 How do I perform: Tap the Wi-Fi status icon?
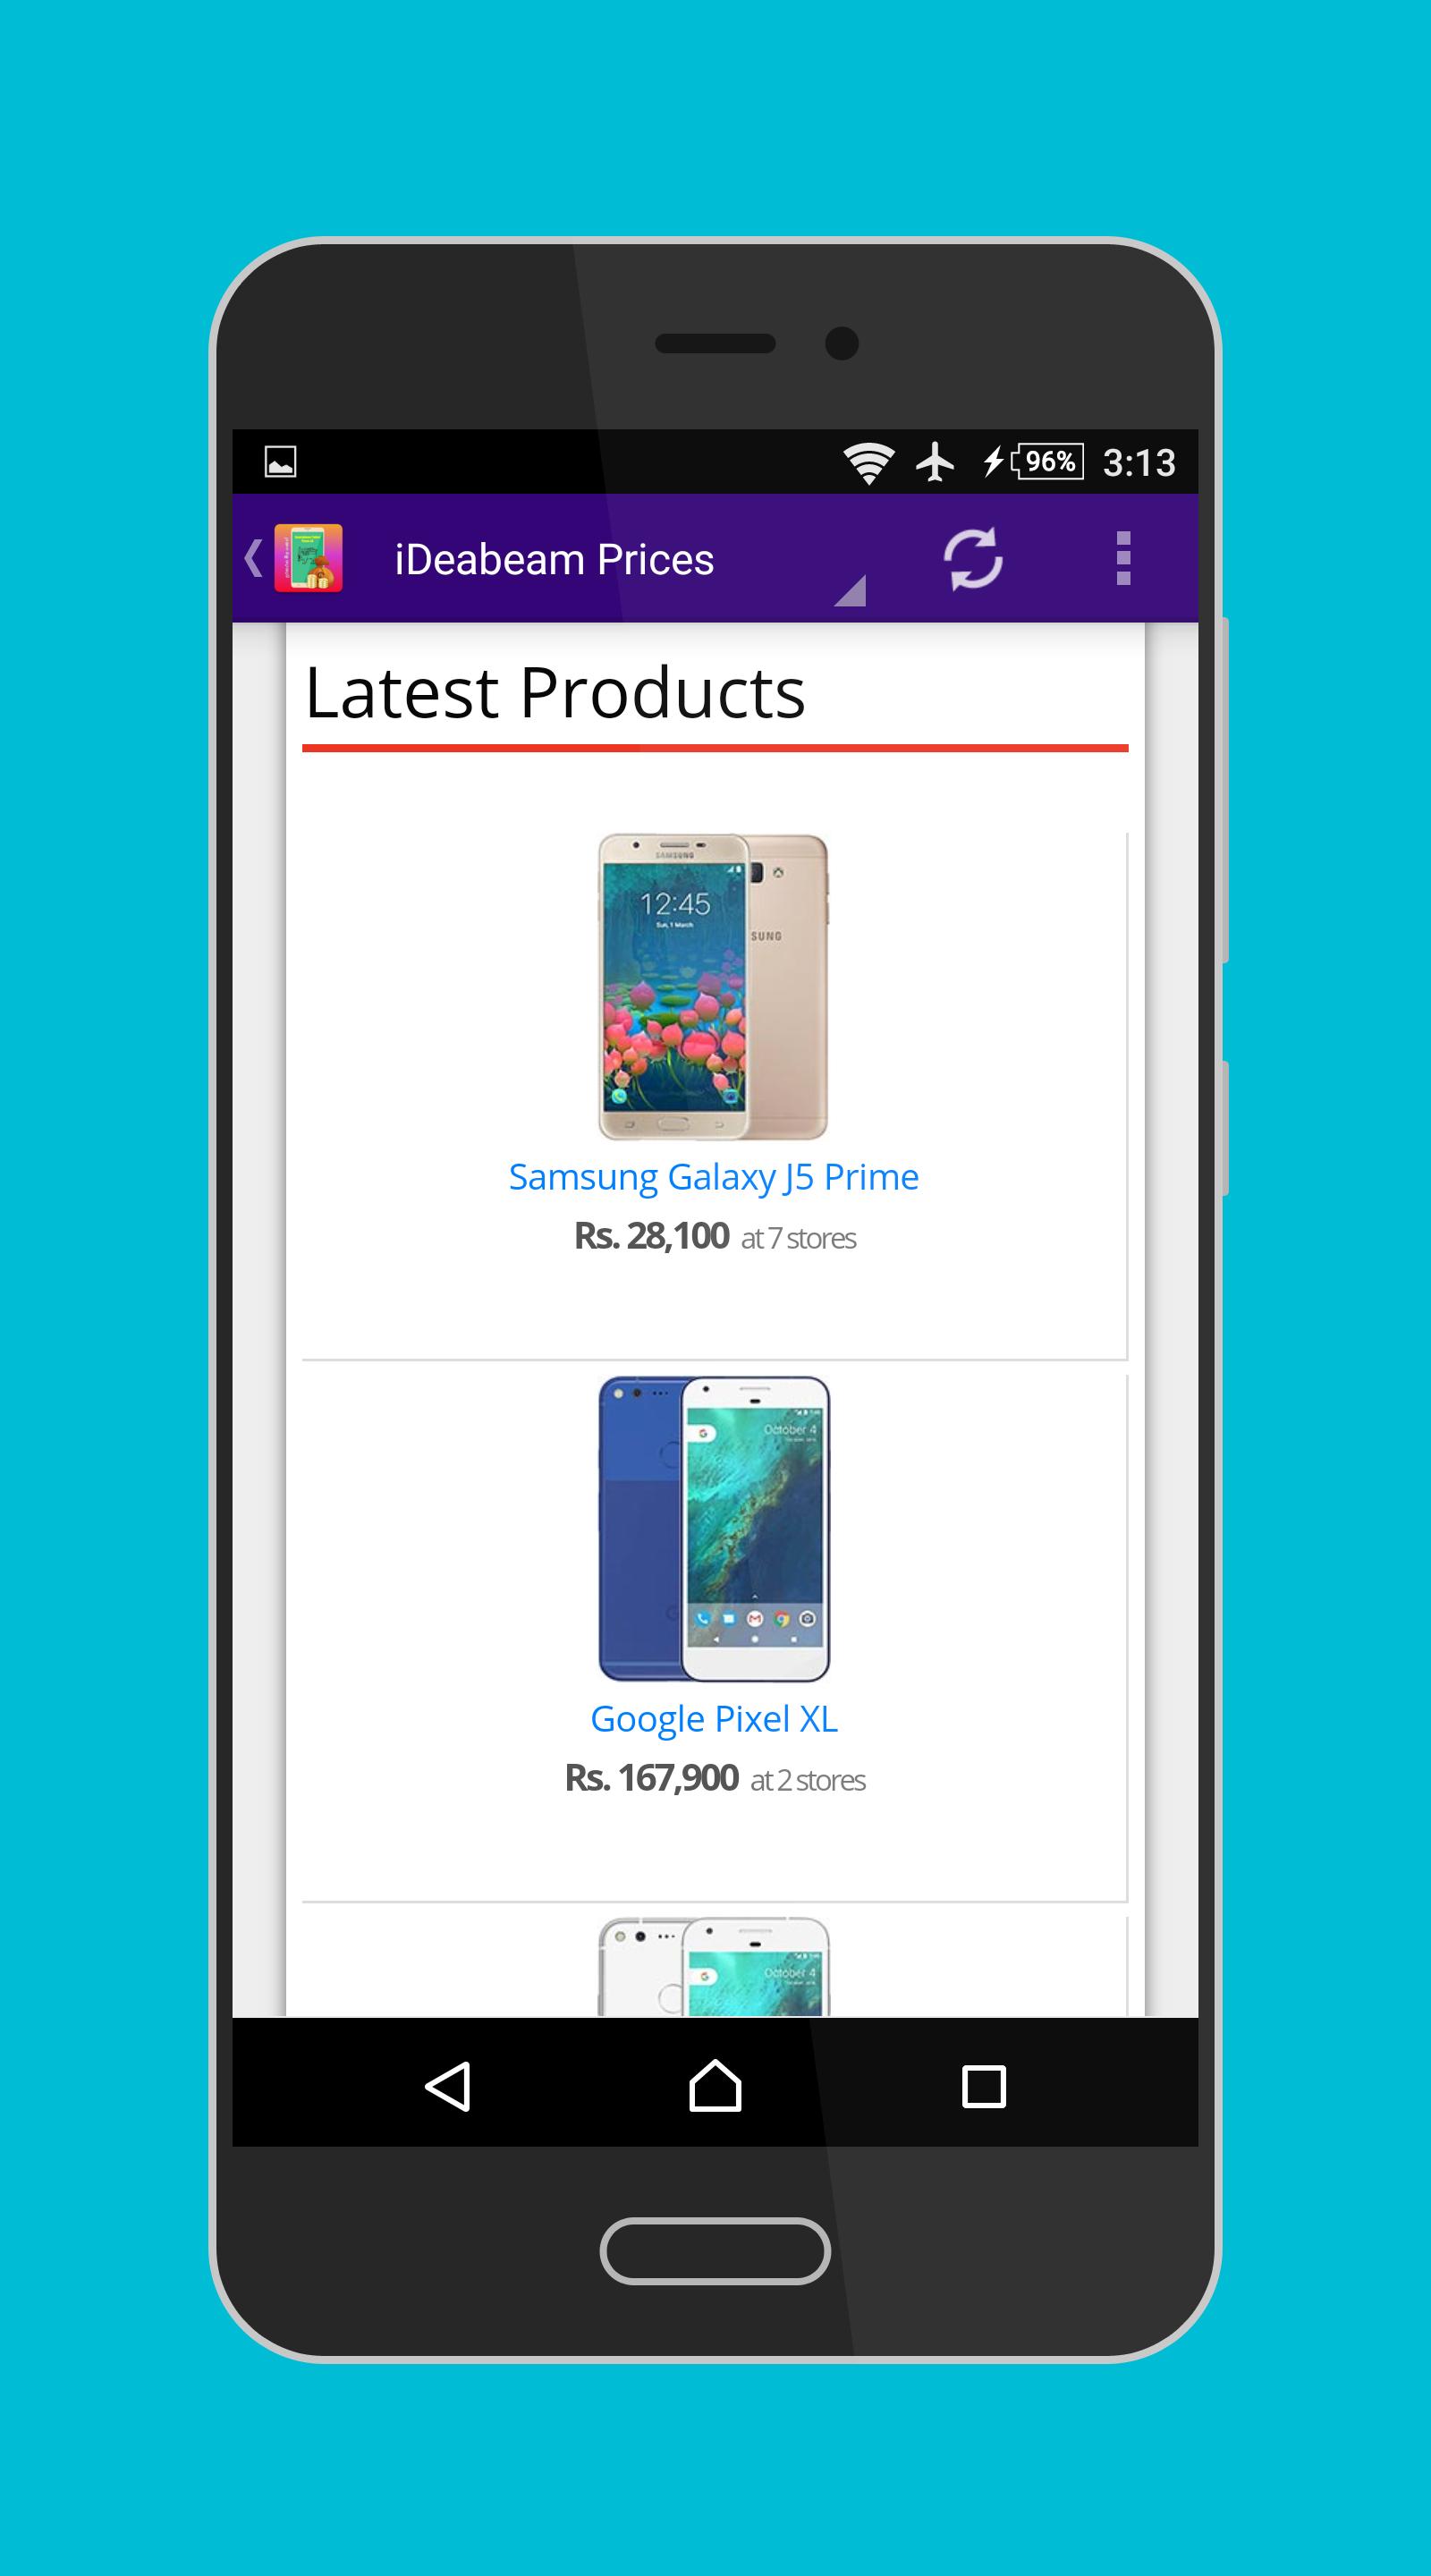[x=868, y=463]
